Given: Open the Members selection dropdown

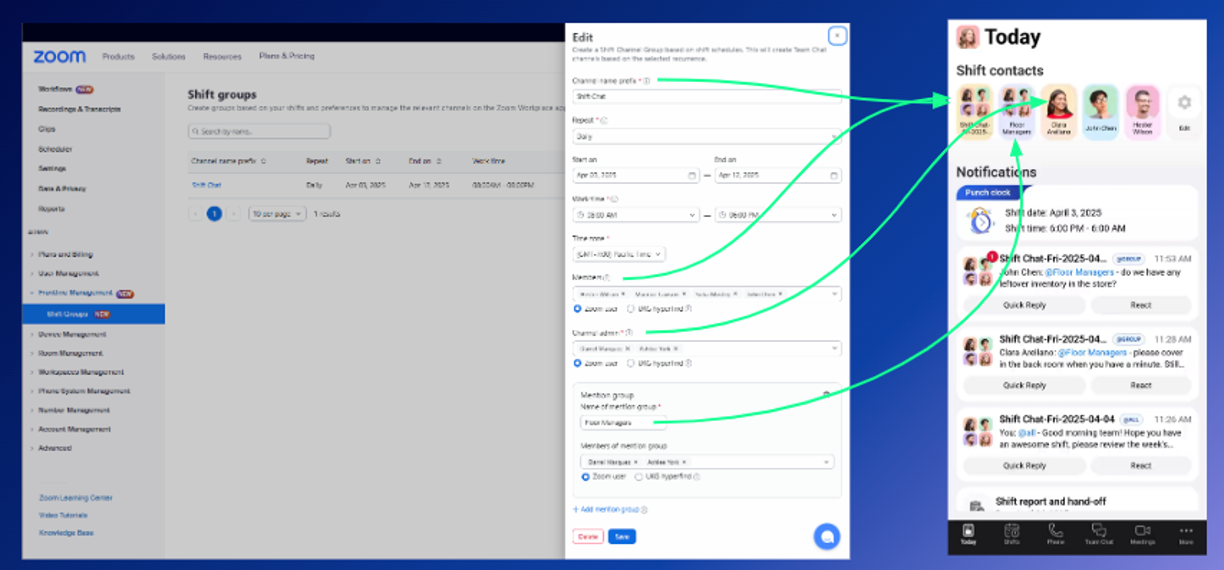Looking at the screenshot, I should [x=706, y=294].
